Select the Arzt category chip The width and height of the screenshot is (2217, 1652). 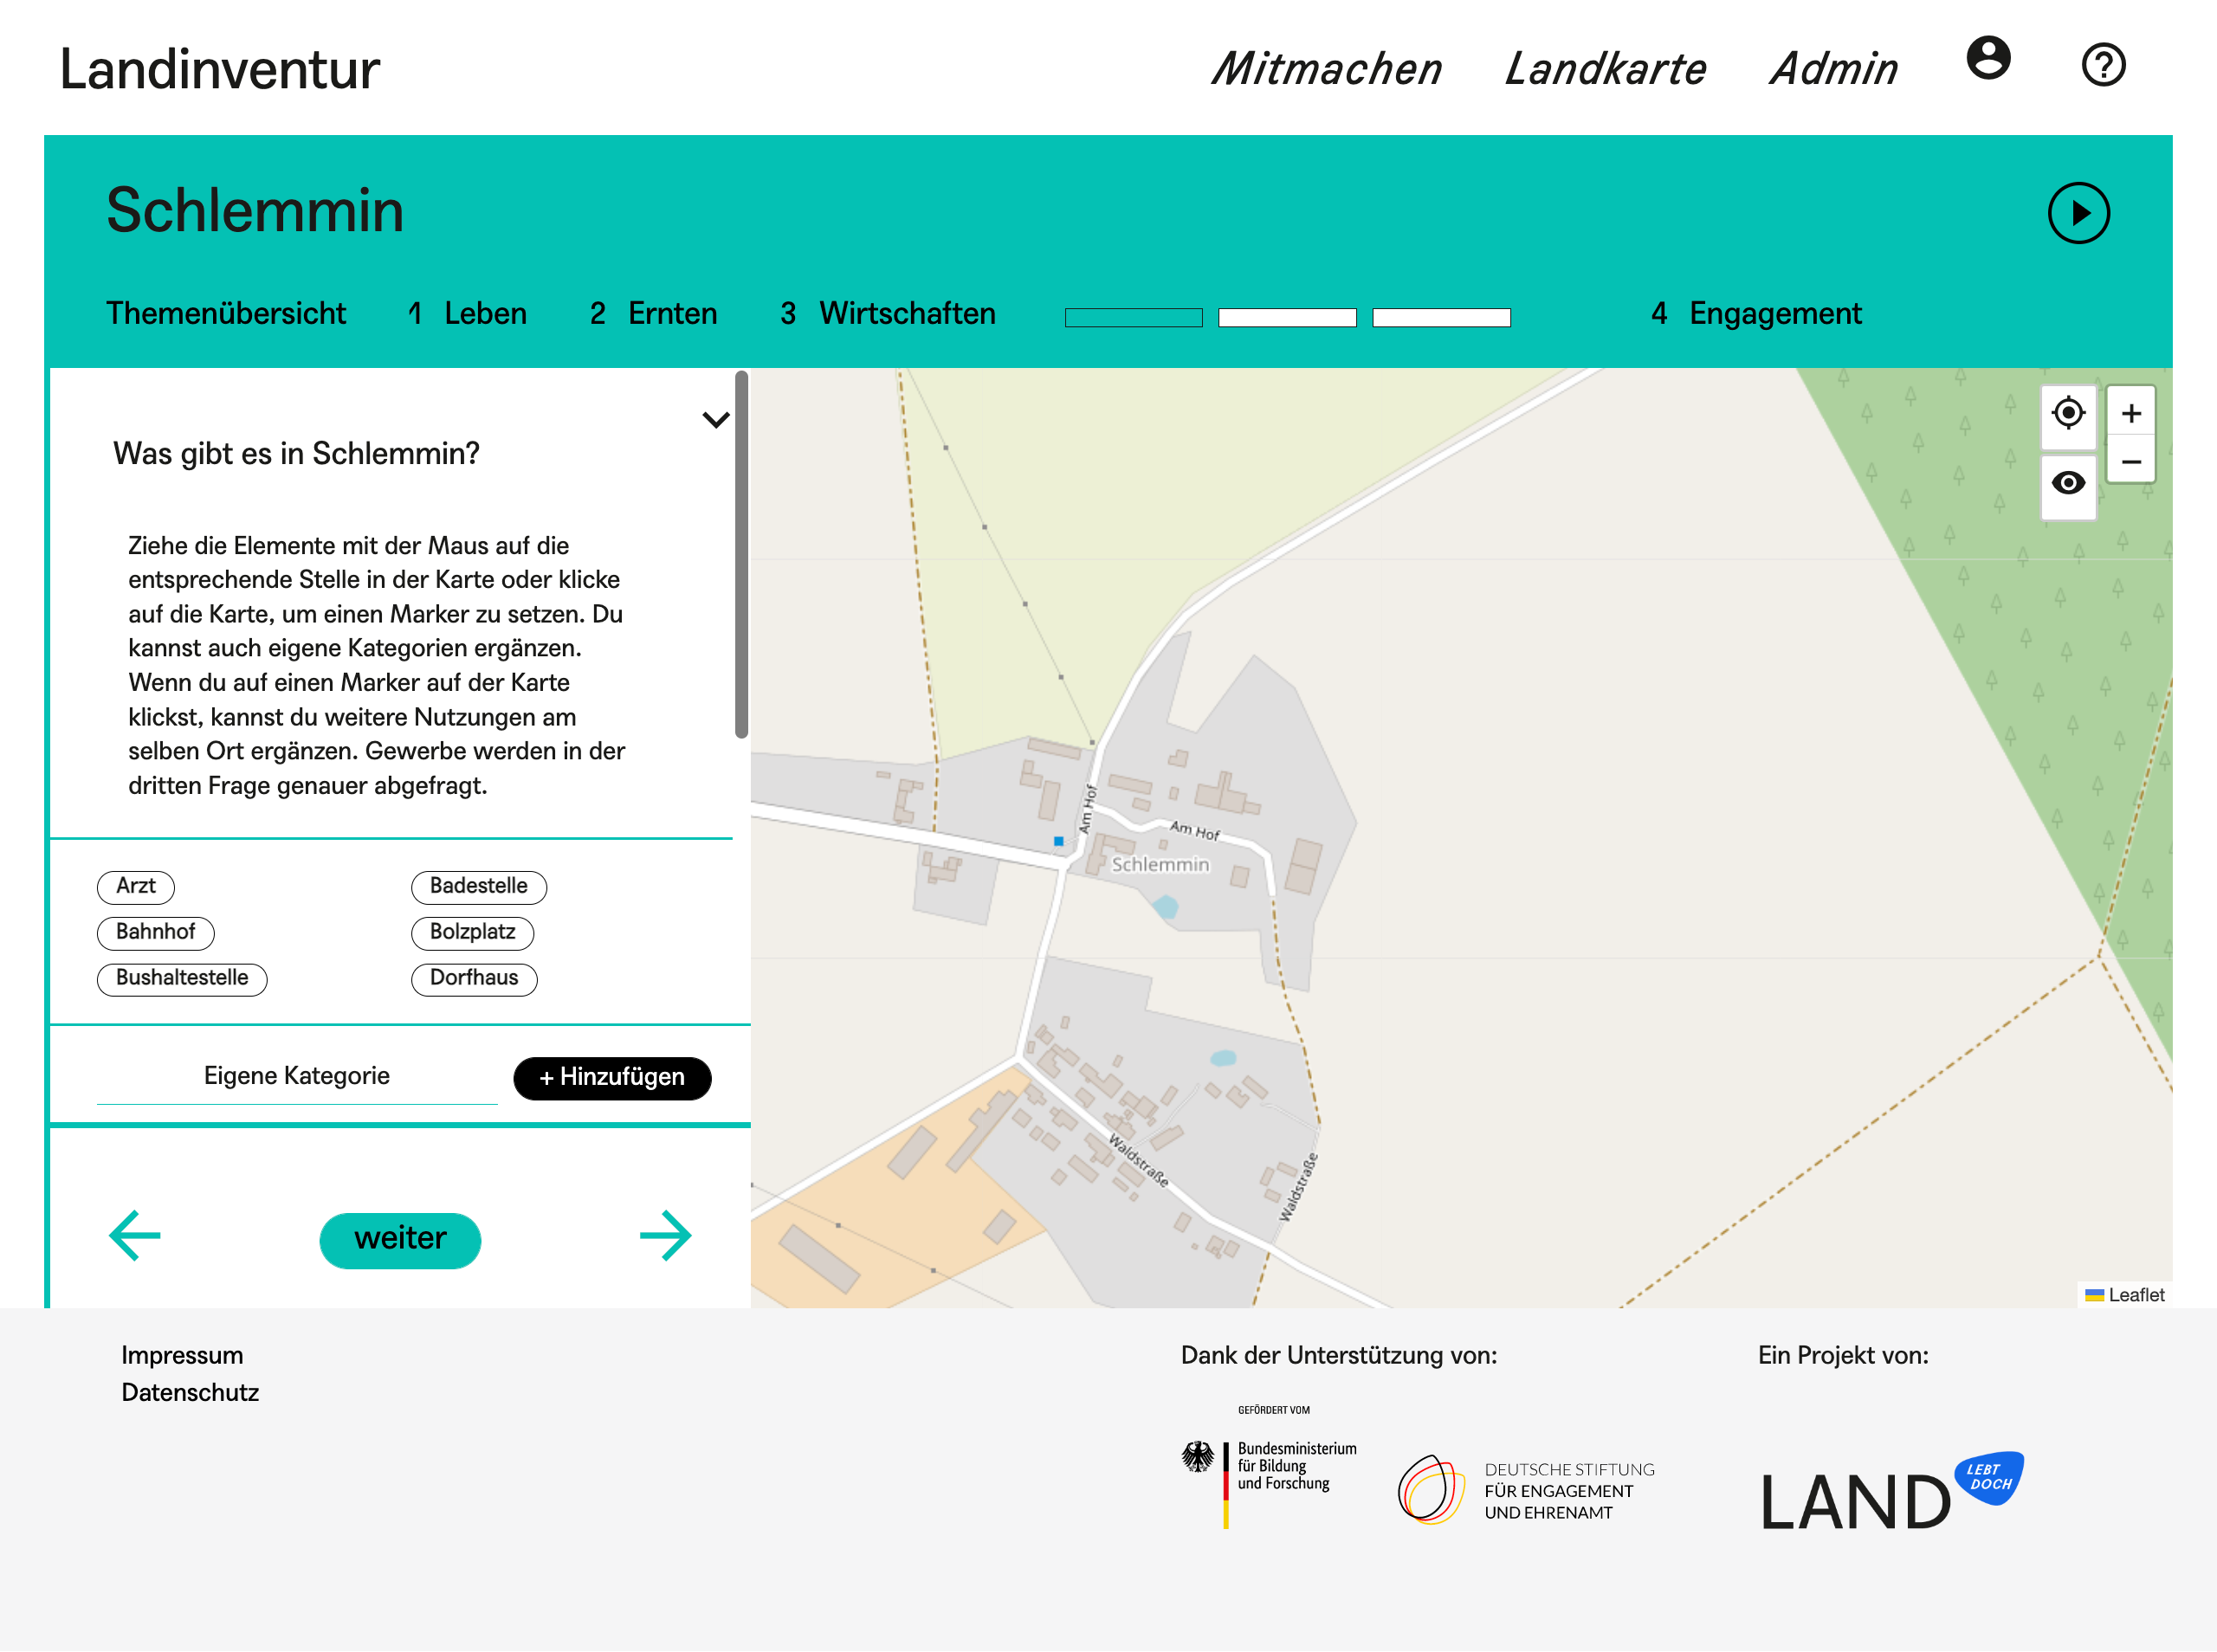(x=136, y=886)
